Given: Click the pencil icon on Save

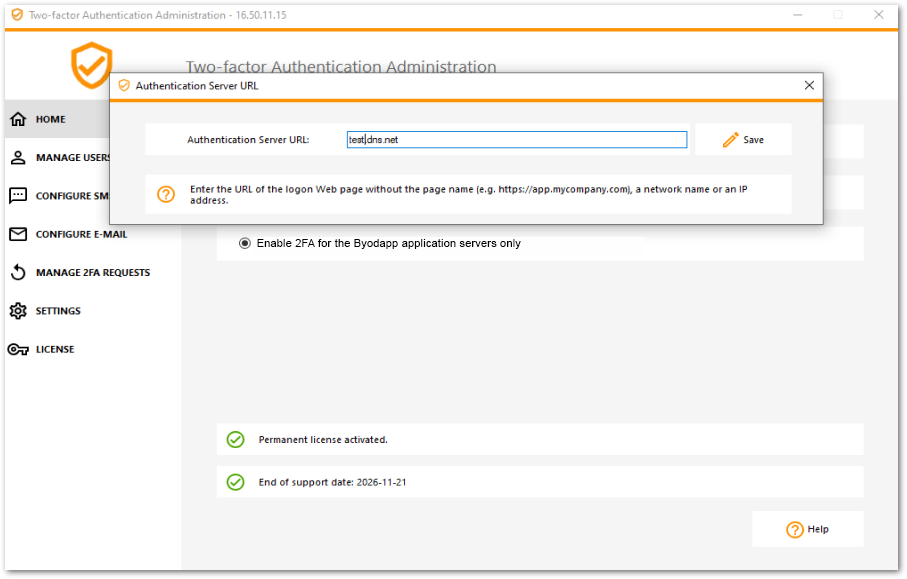Looking at the screenshot, I should coord(731,139).
